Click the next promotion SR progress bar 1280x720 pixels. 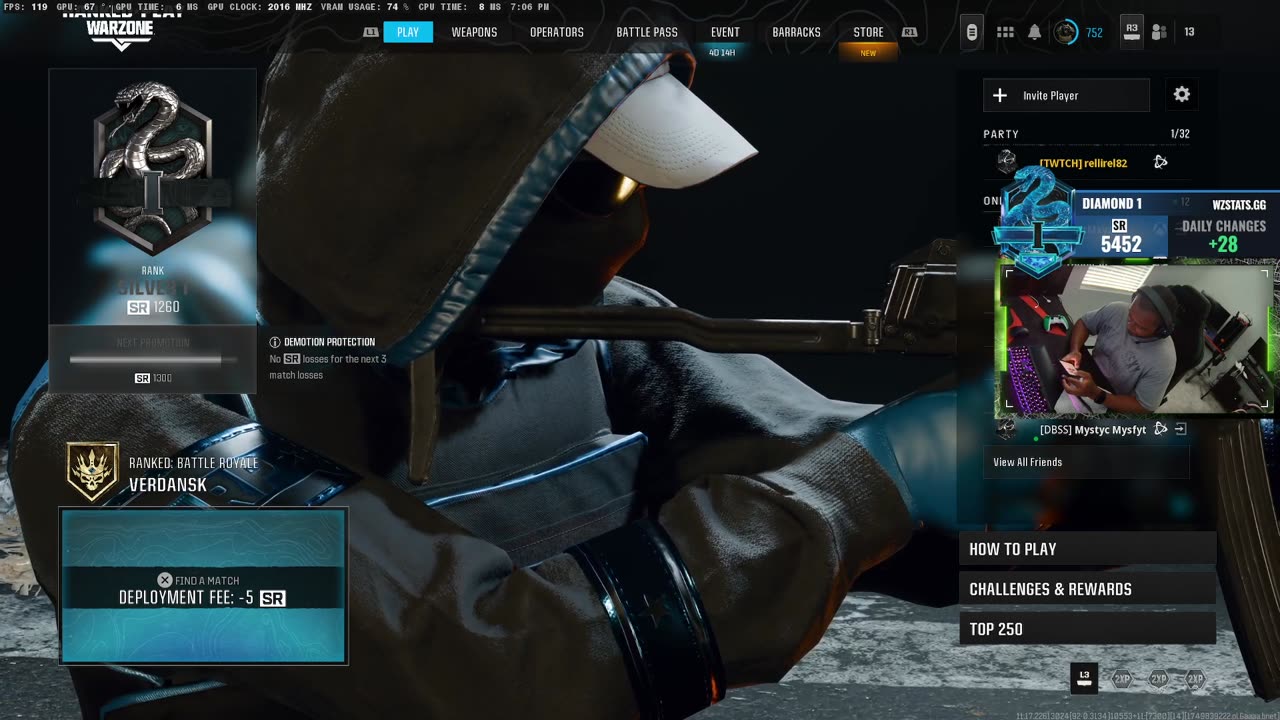(x=152, y=359)
